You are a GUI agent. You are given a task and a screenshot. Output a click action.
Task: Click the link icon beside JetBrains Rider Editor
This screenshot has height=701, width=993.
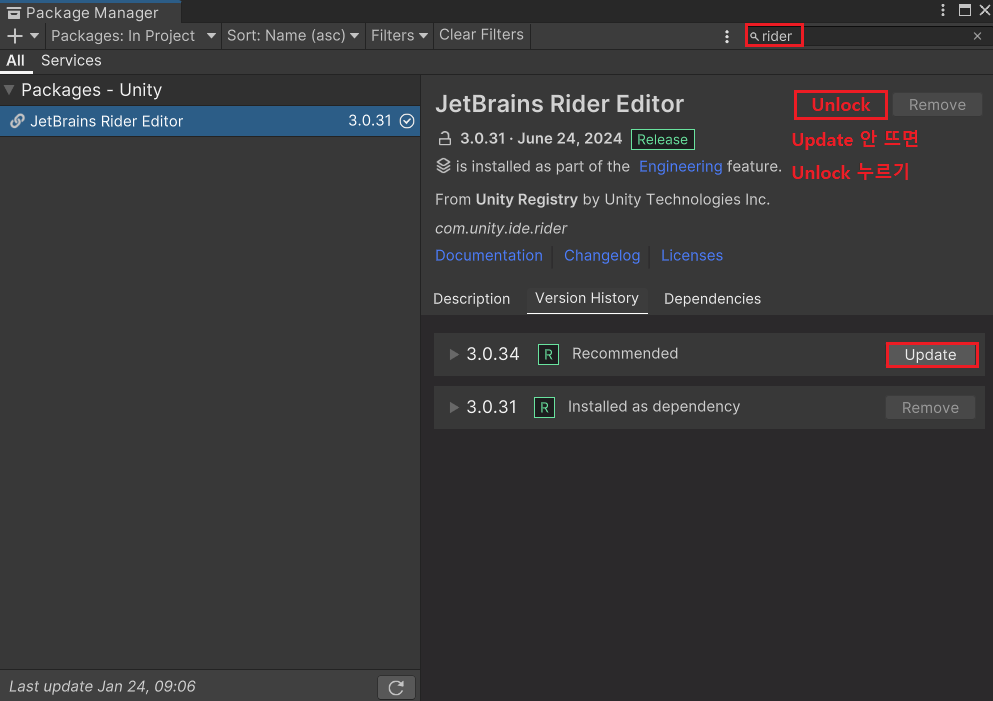(x=17, y=121)
